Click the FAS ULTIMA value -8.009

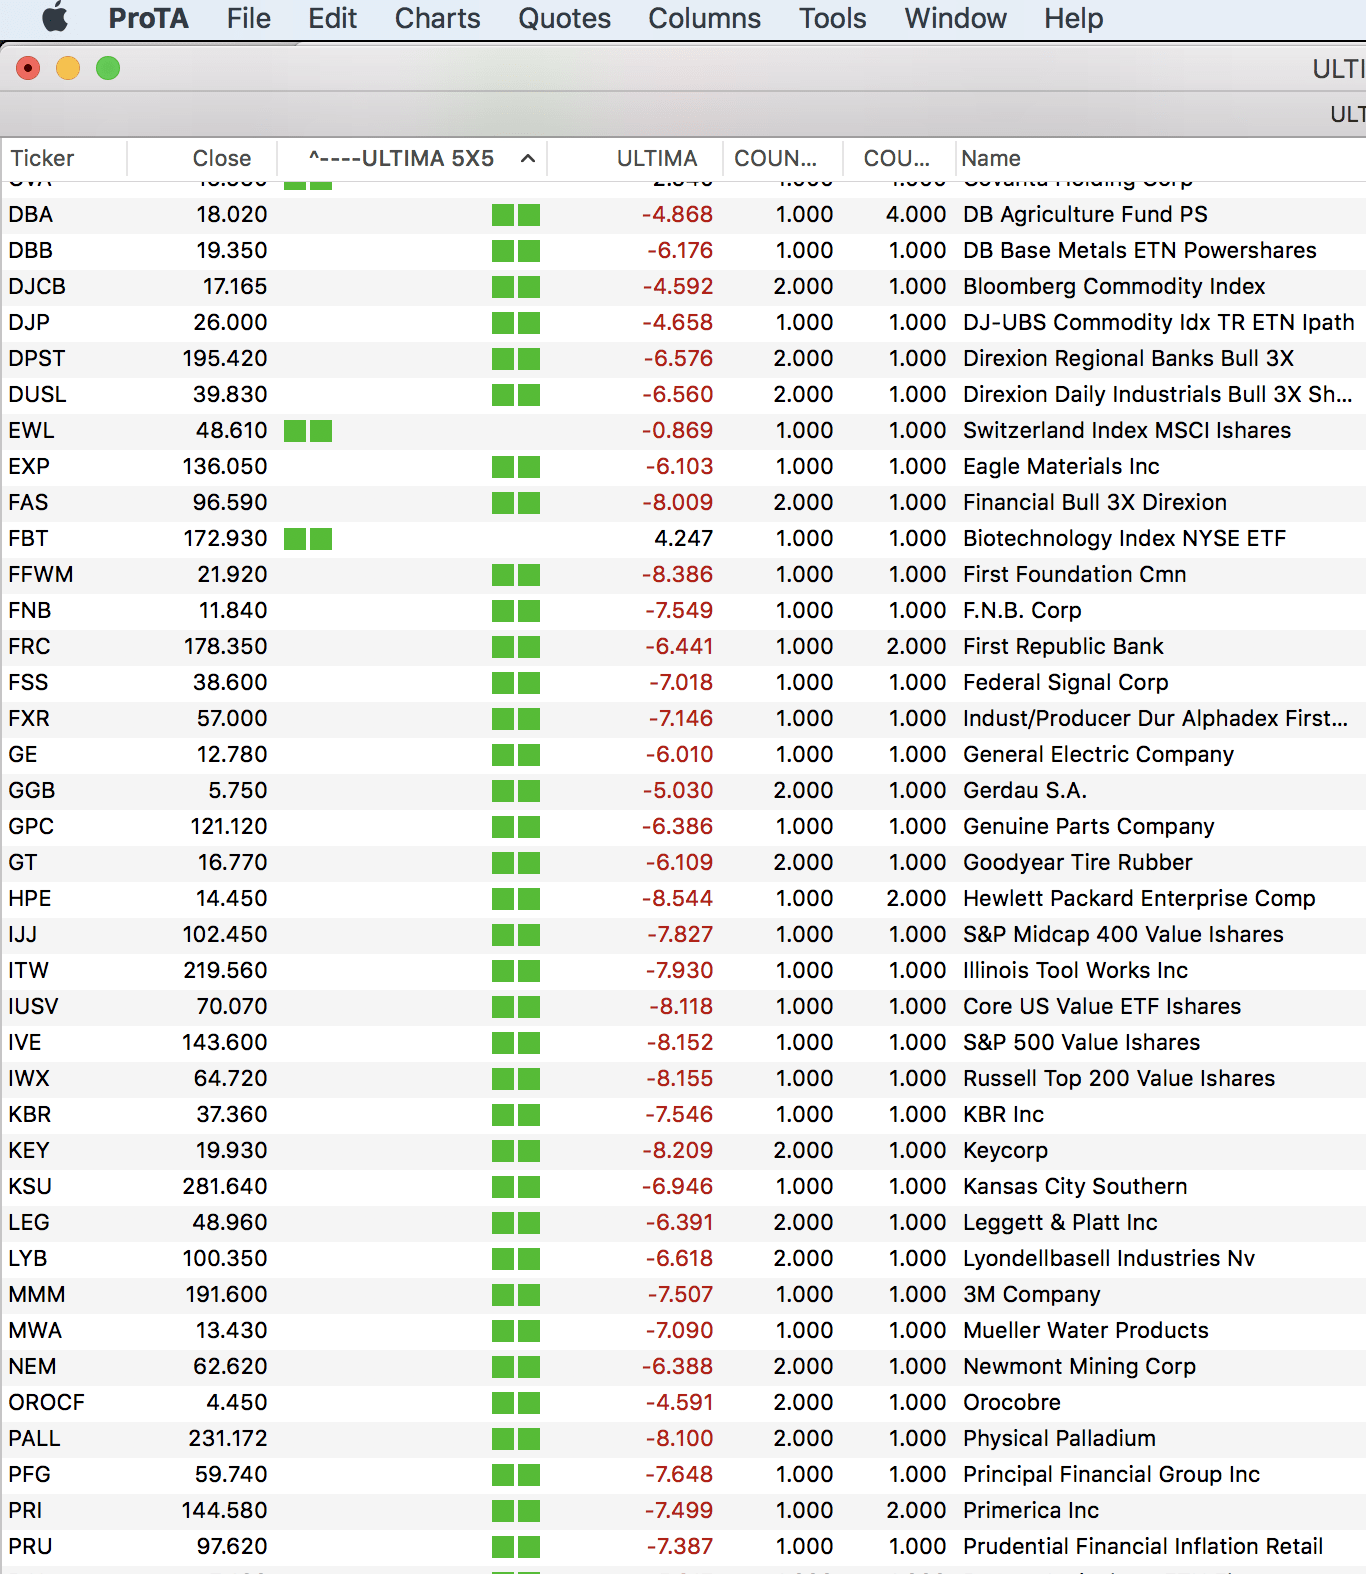tap(677, 503)
